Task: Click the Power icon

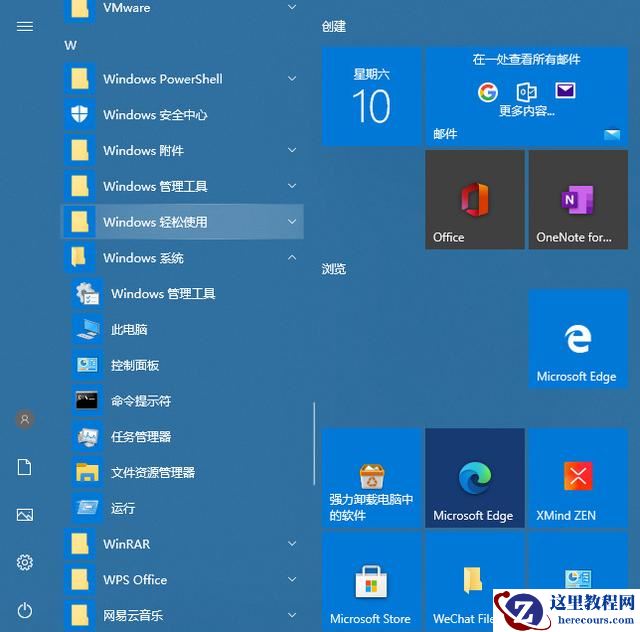Action: (24, 610)
